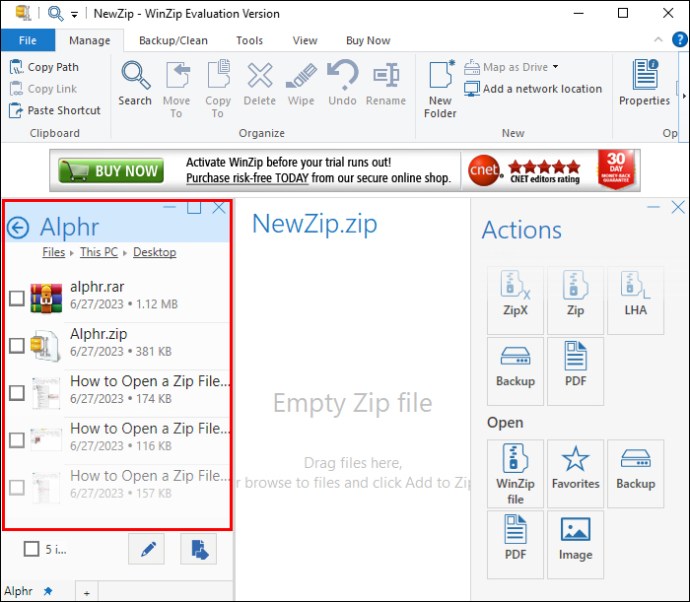This screenshot has height=602, width=690.
Task: Tick the checkbox for the 174 KB file
Action: pos(17,393)
